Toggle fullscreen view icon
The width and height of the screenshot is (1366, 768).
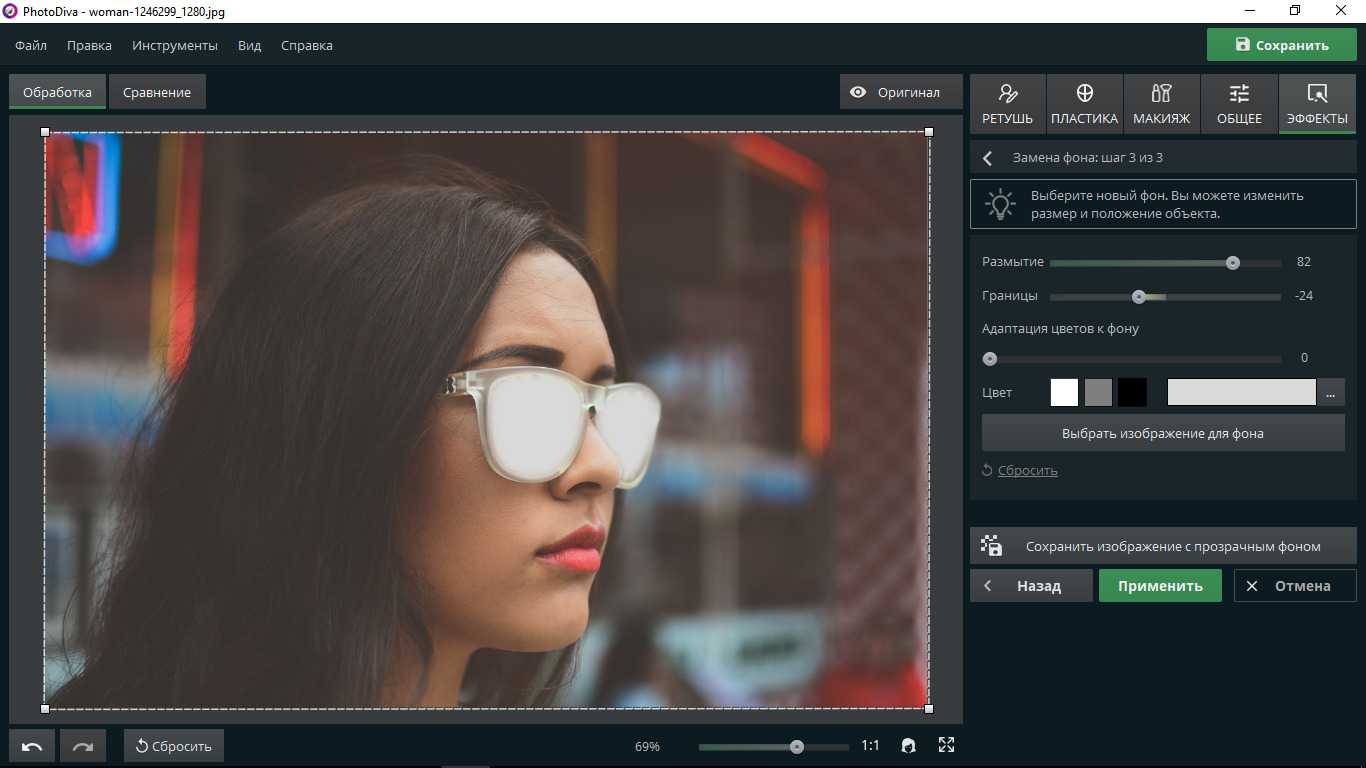click(x=946, y=745)
